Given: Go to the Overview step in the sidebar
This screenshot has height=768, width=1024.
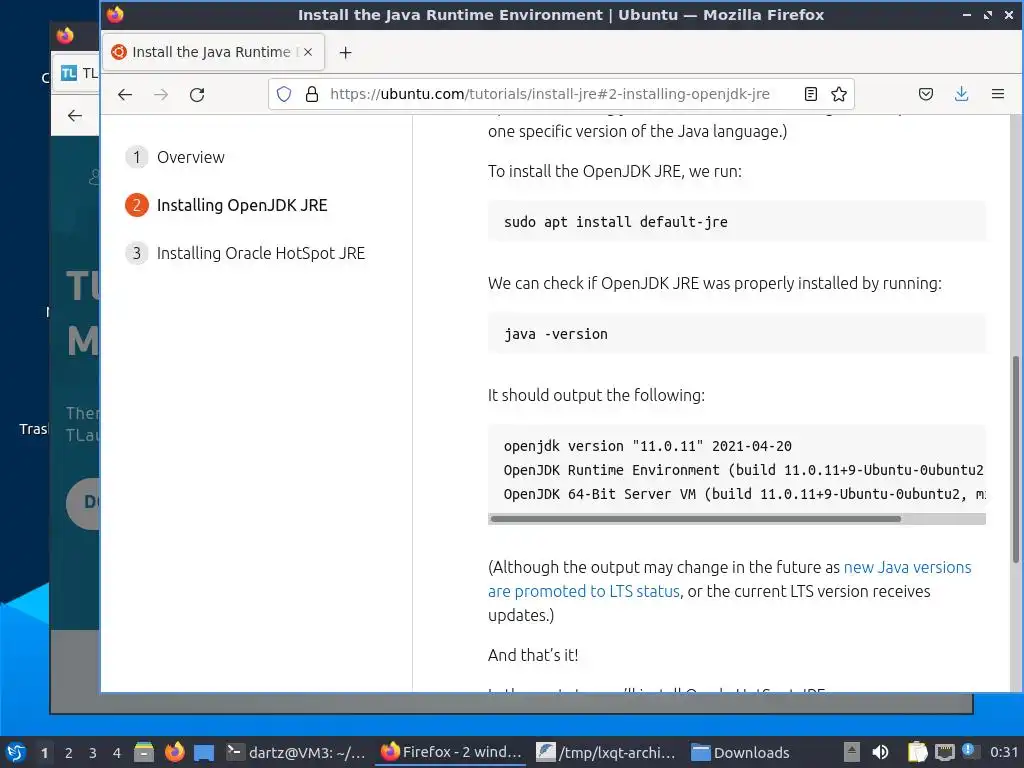Looking at the screenshot, I should (x=175, y=157).
